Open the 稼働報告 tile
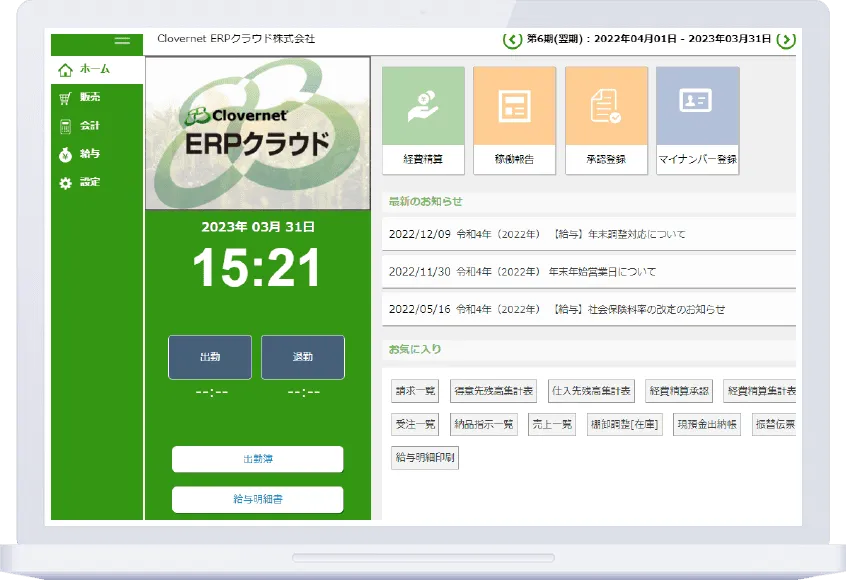 514,120
